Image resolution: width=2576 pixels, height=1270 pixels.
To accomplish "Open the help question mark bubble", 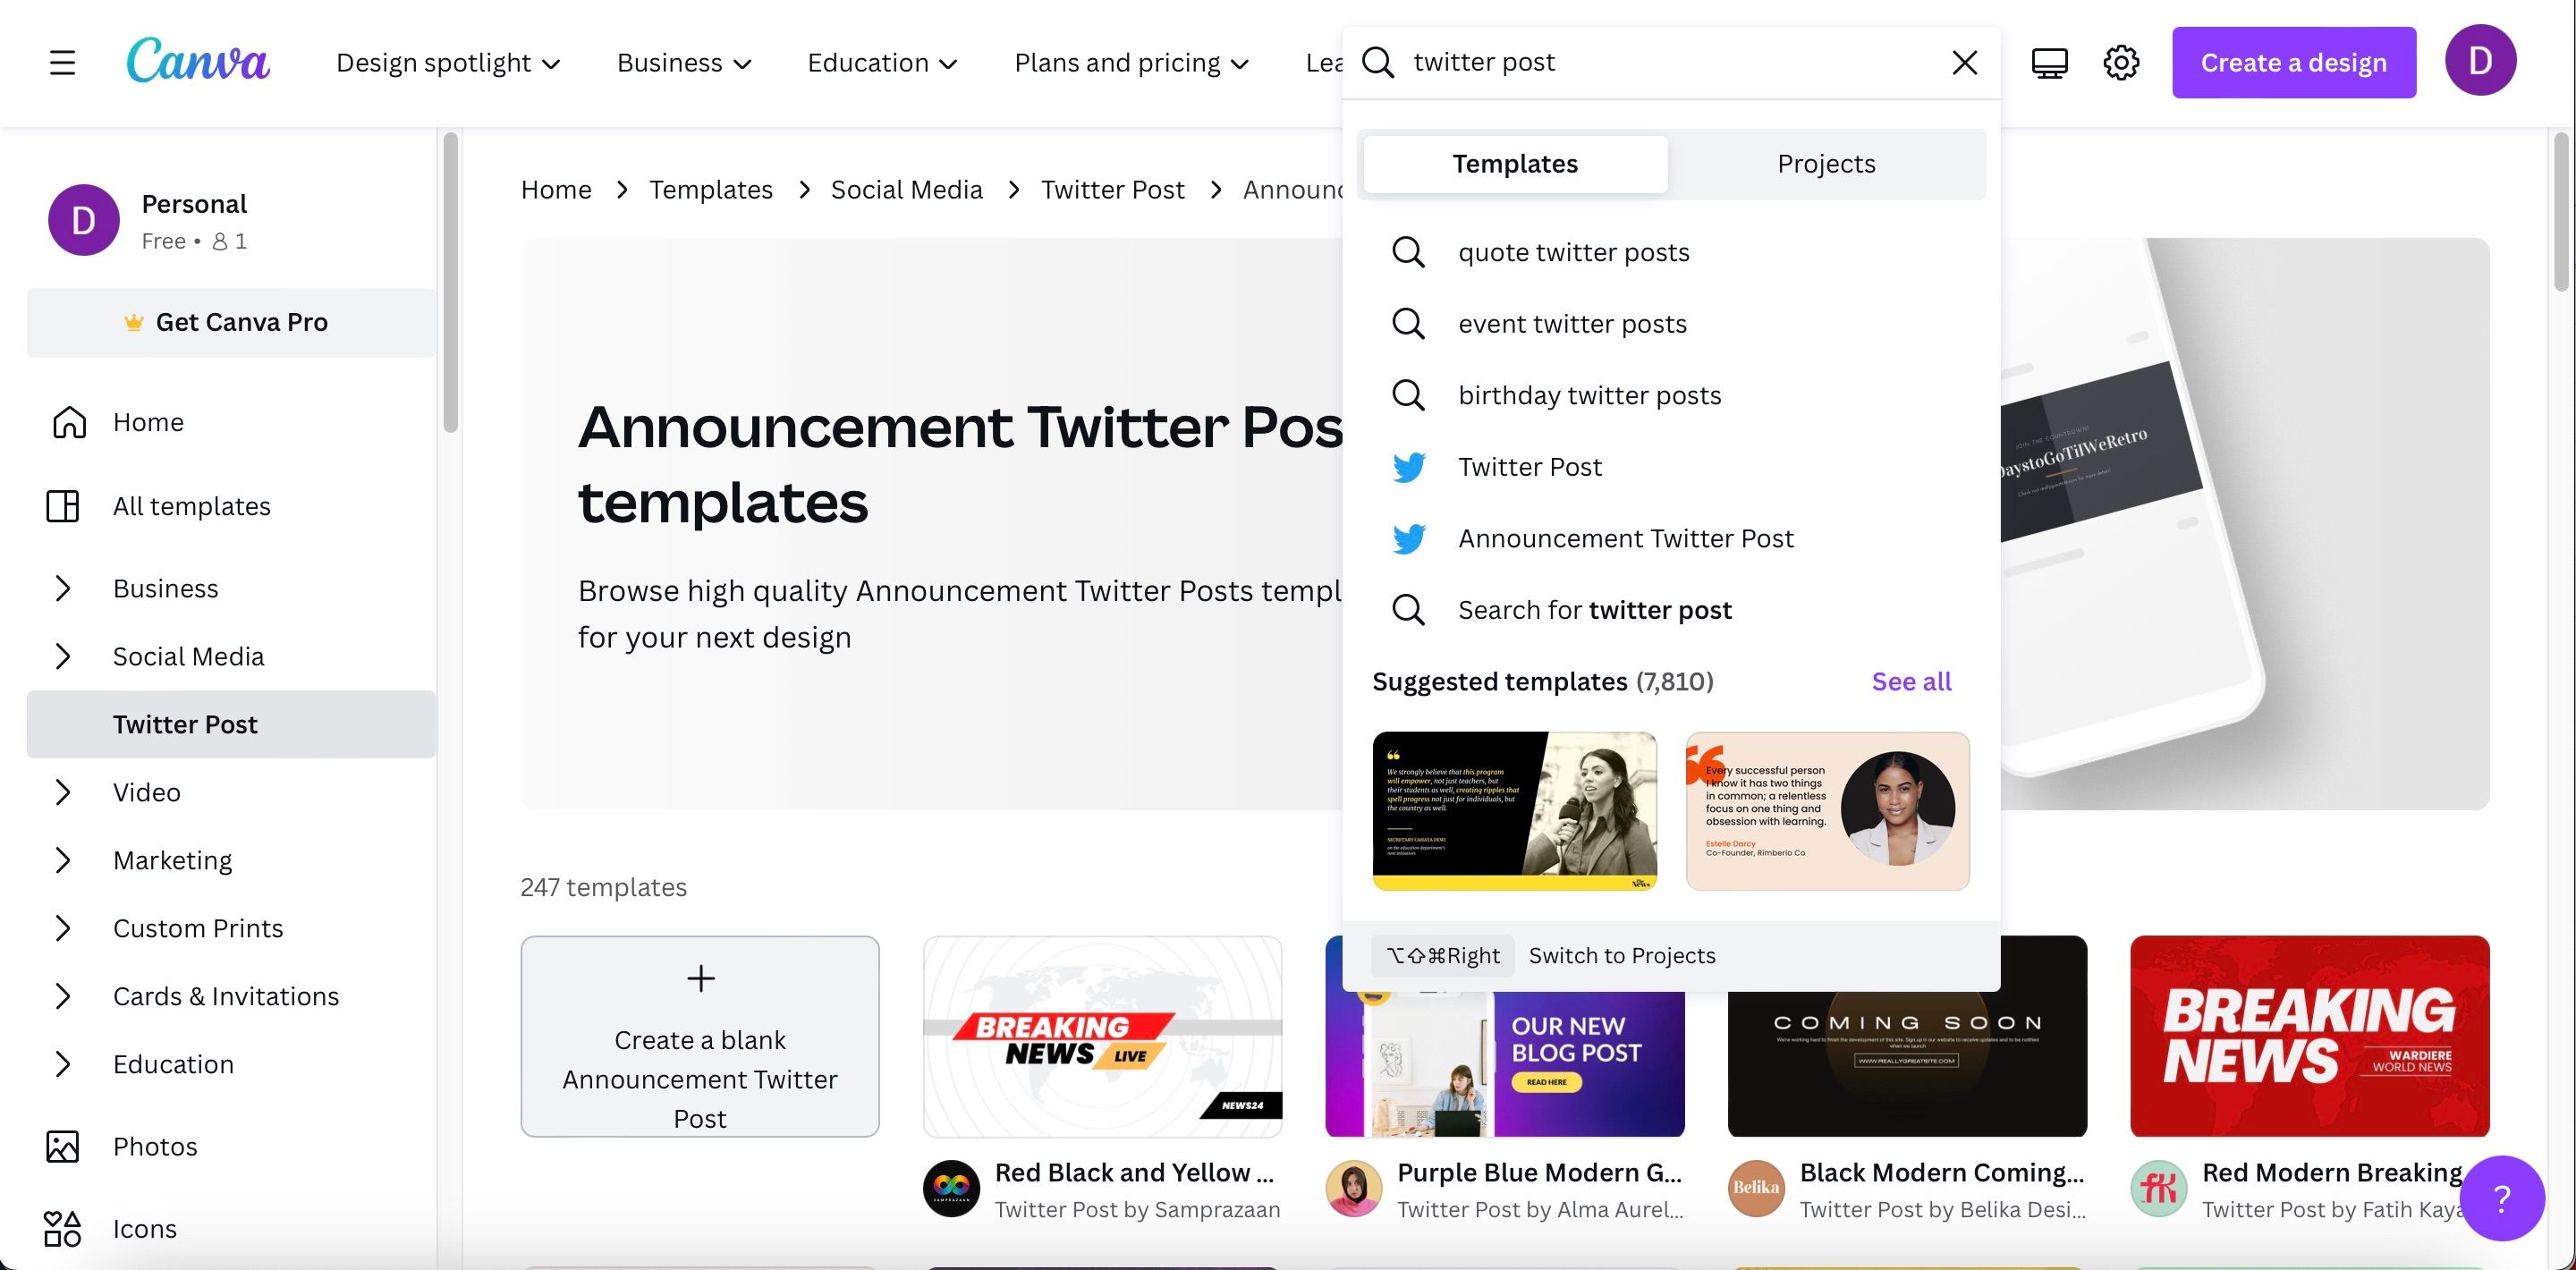I will tap(2501, 1198).
